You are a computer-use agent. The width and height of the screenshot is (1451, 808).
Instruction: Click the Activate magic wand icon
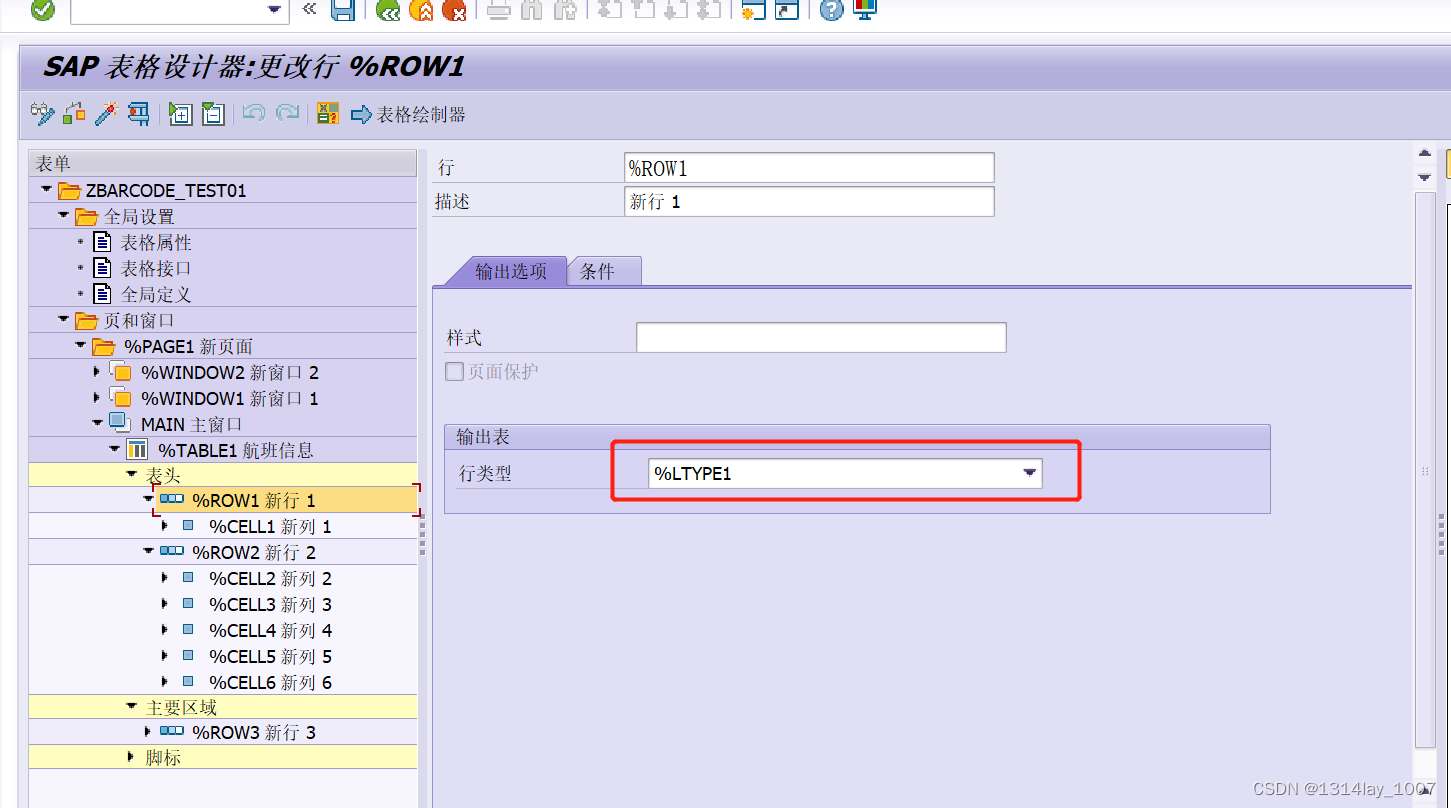coord(106,113)
